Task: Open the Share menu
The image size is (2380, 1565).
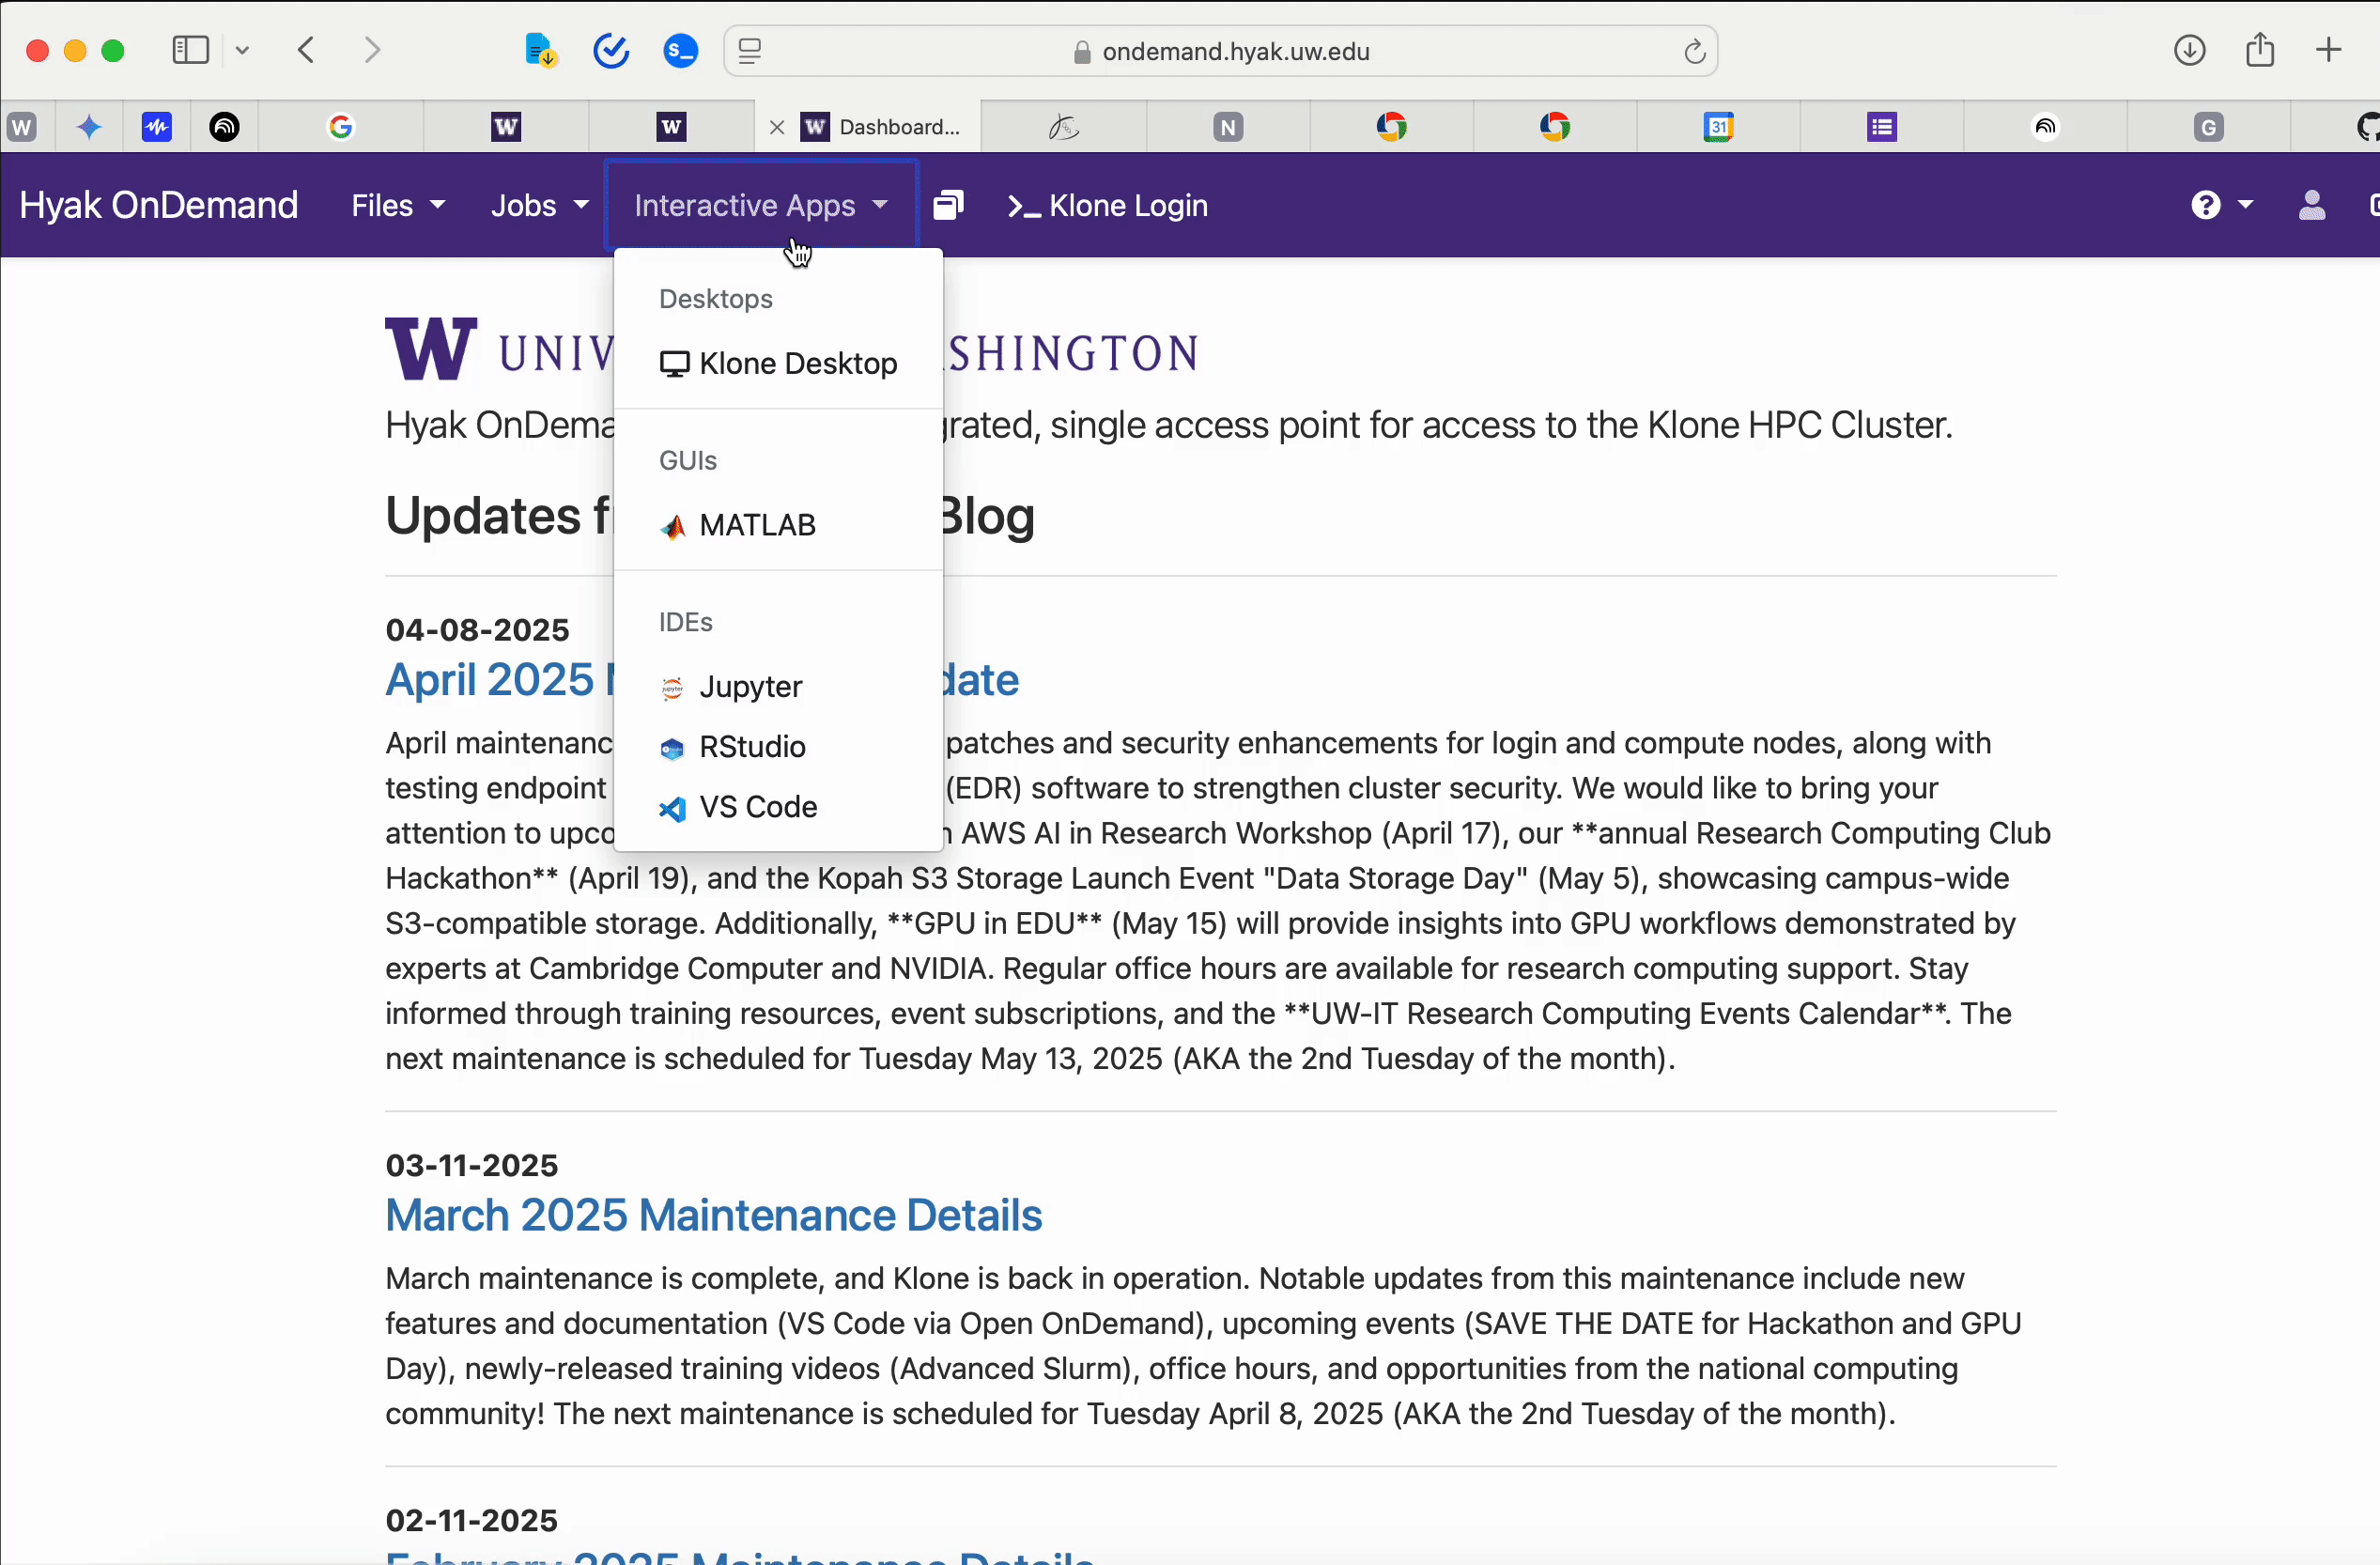Action: [x=2260, y=50]
